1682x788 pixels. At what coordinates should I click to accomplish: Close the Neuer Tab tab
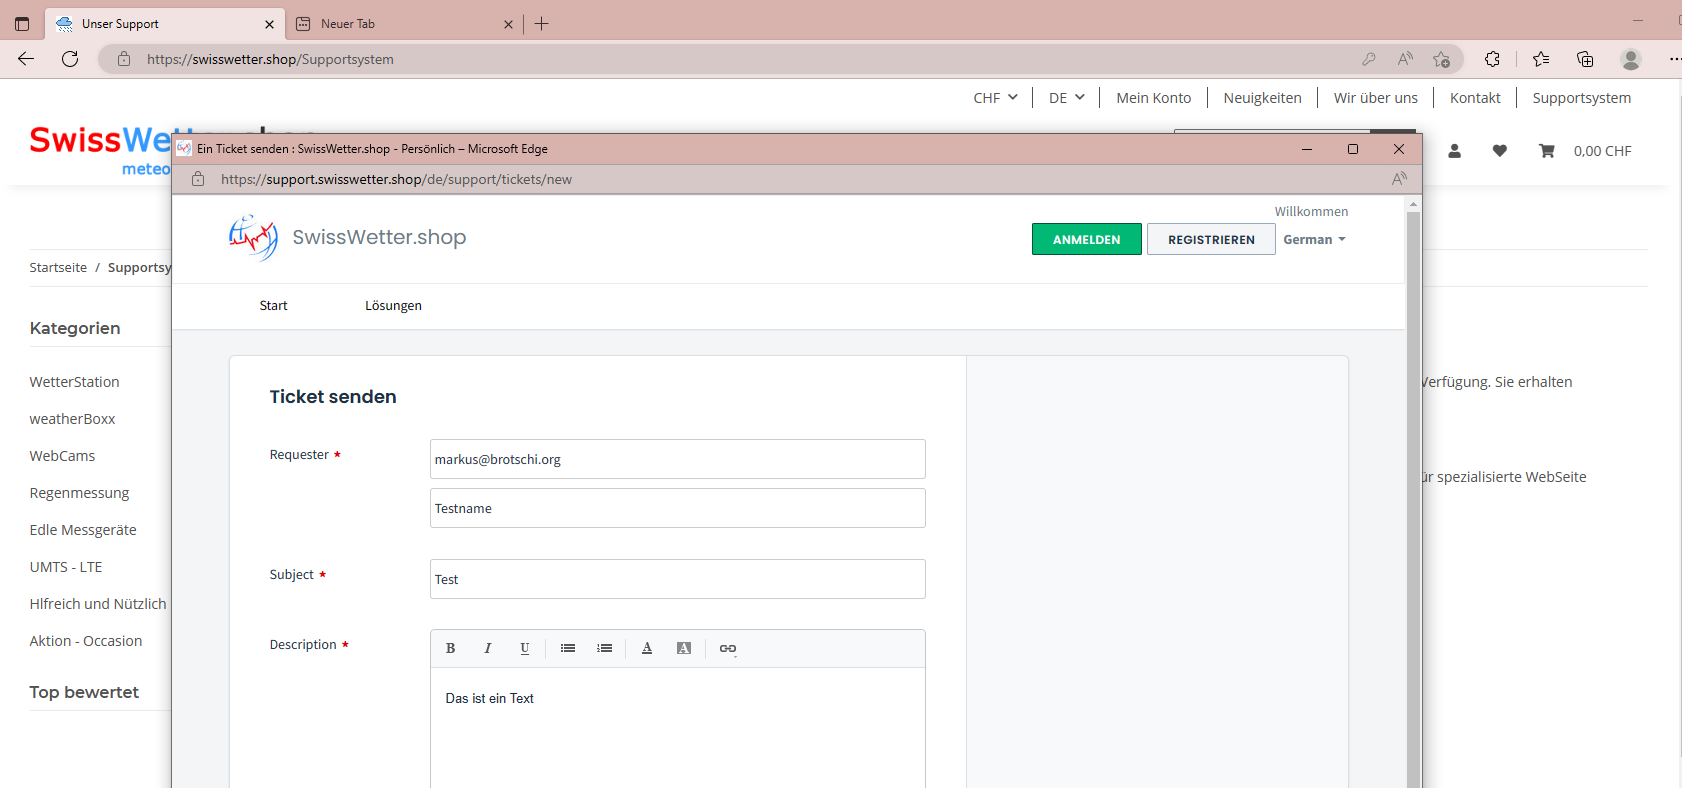[508, 24]
